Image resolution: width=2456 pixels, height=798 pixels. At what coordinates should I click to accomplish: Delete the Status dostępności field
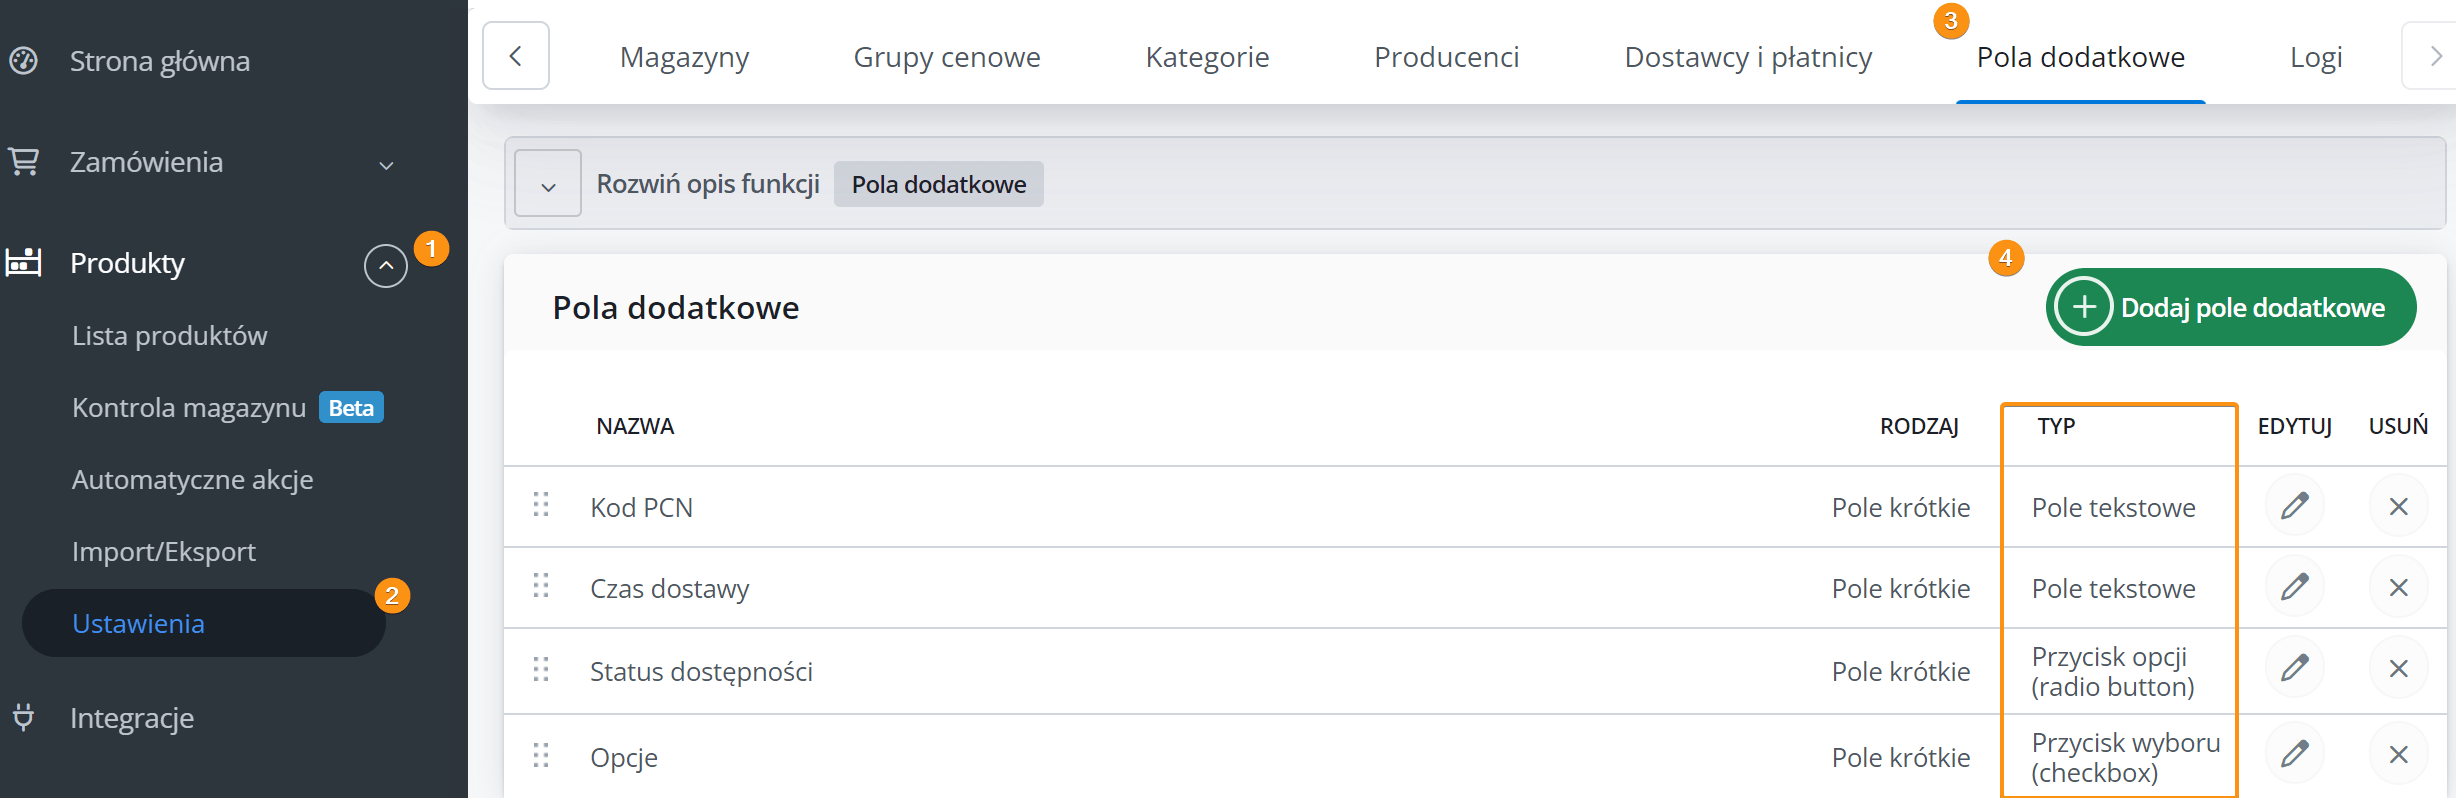tap(2397, 668)
